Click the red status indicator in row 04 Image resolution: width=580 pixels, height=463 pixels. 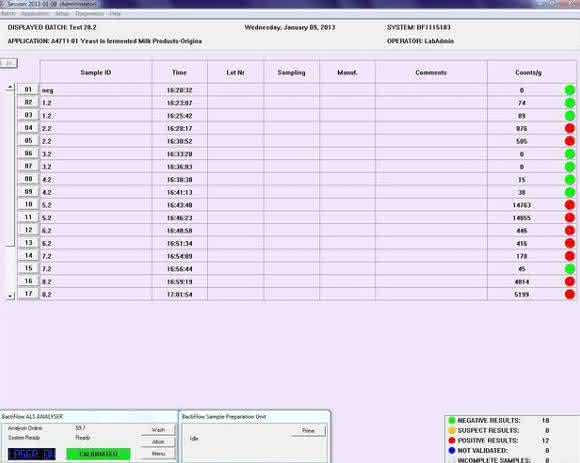click(570, 128)
